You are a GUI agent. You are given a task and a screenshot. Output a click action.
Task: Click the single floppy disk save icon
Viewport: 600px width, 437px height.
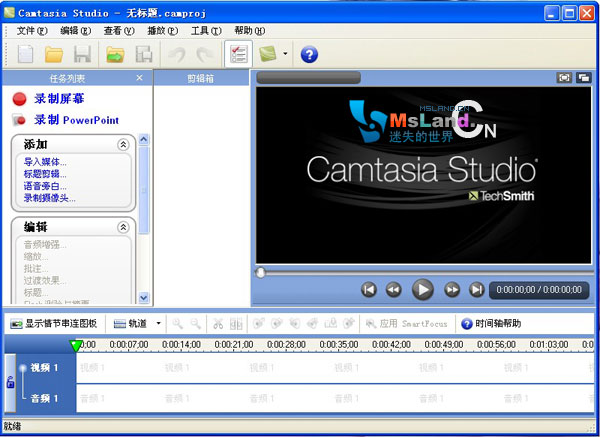82,54
